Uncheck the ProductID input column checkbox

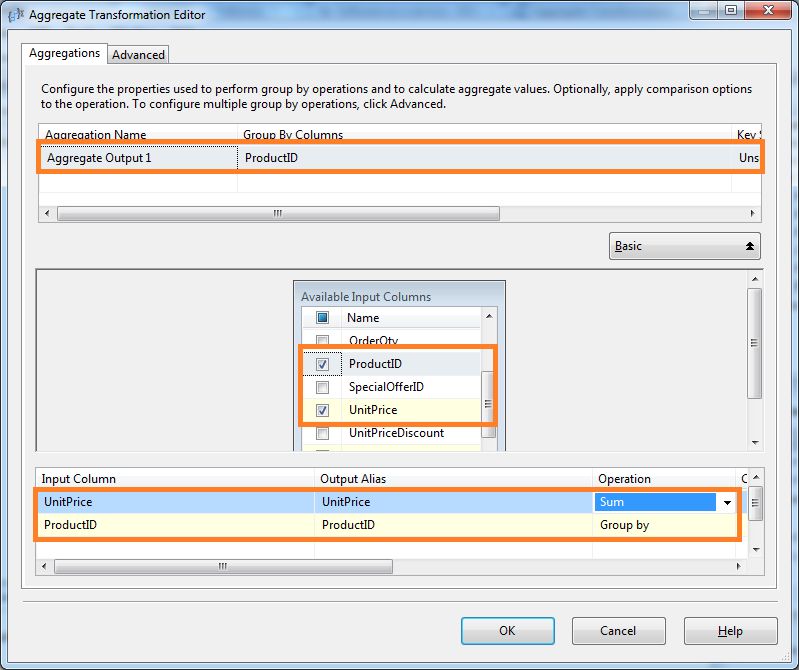[x=322, y=364]
